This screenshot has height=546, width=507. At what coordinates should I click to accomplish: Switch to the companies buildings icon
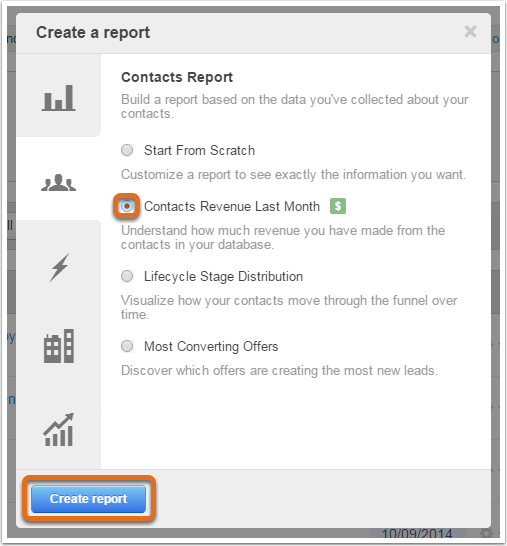pos(58,346)
